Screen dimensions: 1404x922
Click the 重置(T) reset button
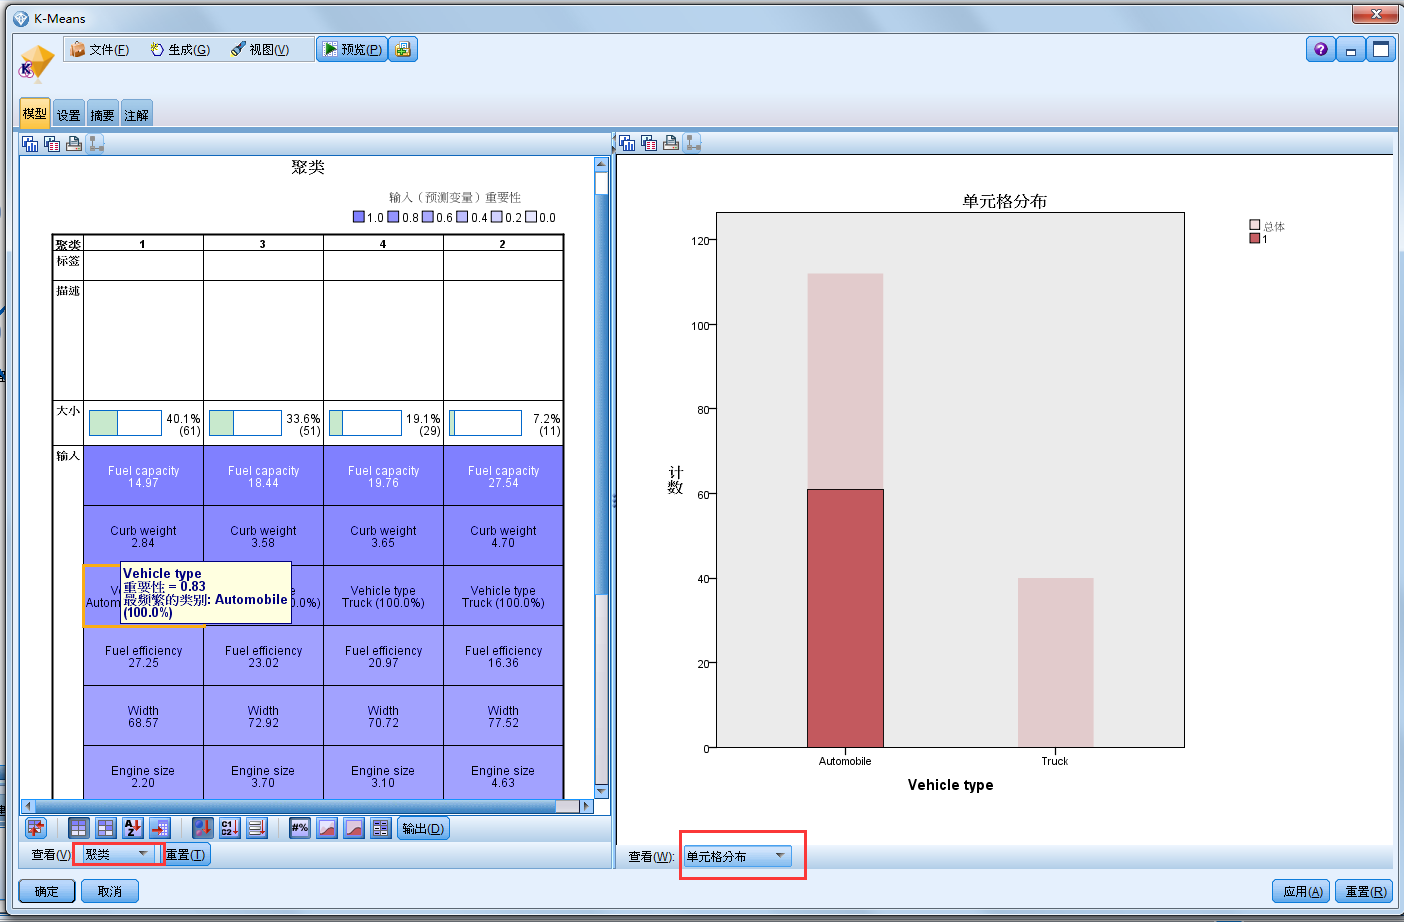[x=186, y=854]
